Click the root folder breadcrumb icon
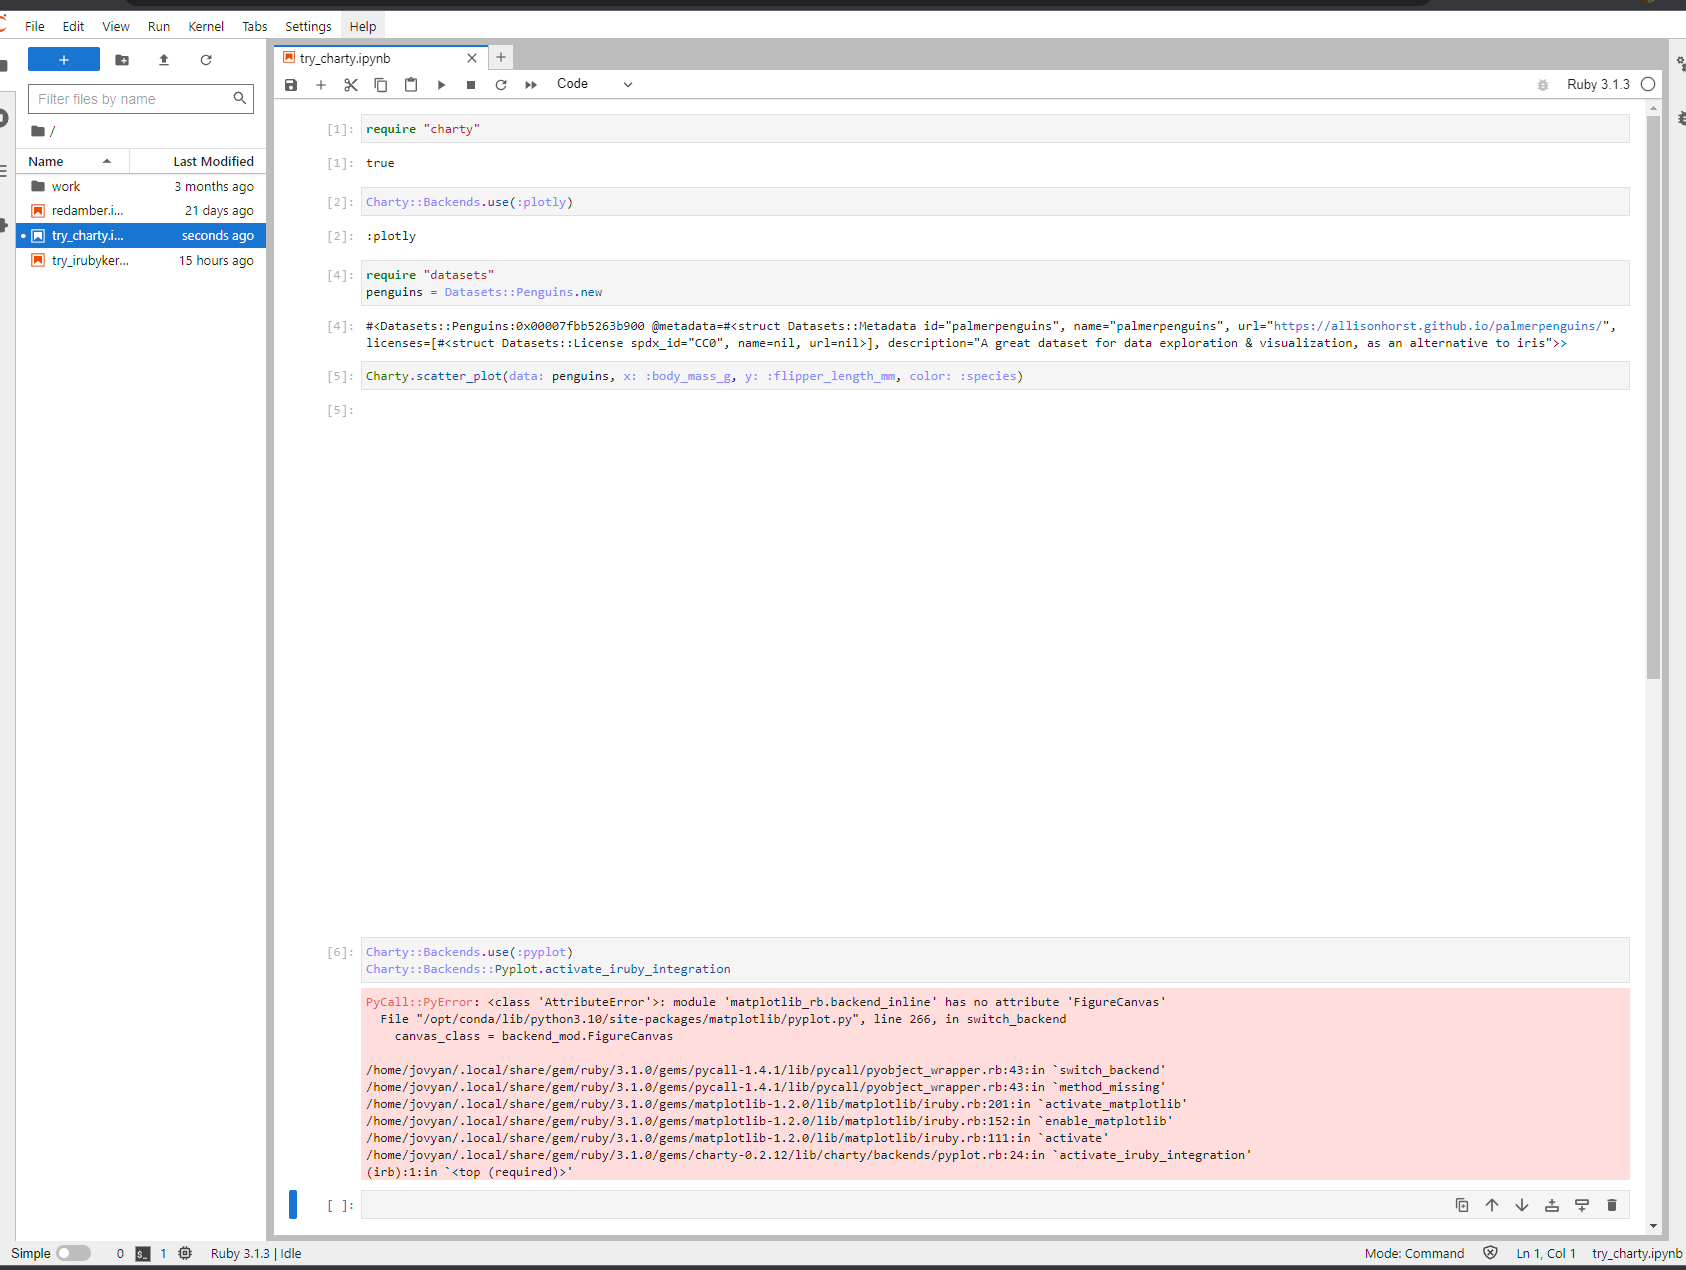This screenshot has height=1270, width=1686. click(38, 131)
